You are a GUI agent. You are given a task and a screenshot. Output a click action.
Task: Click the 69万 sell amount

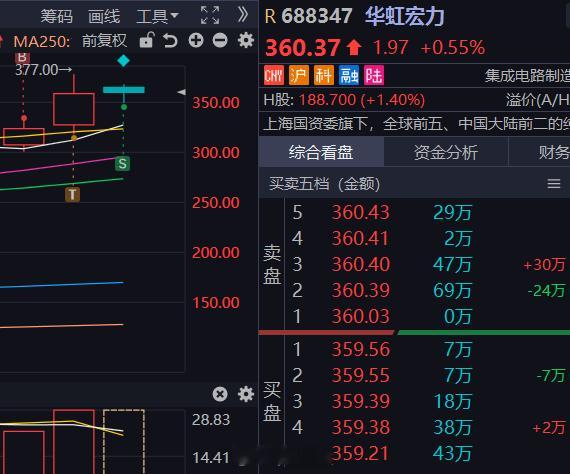pos(452,290)
